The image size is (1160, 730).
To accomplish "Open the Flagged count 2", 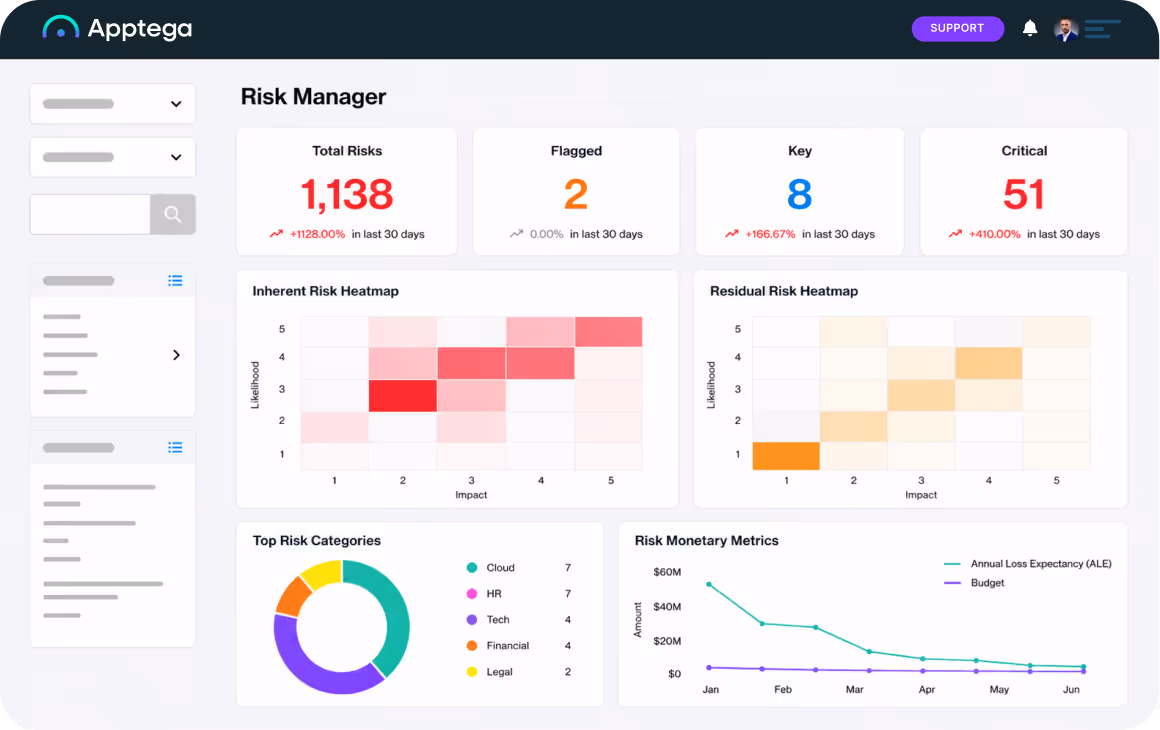I will pos(576,195).
